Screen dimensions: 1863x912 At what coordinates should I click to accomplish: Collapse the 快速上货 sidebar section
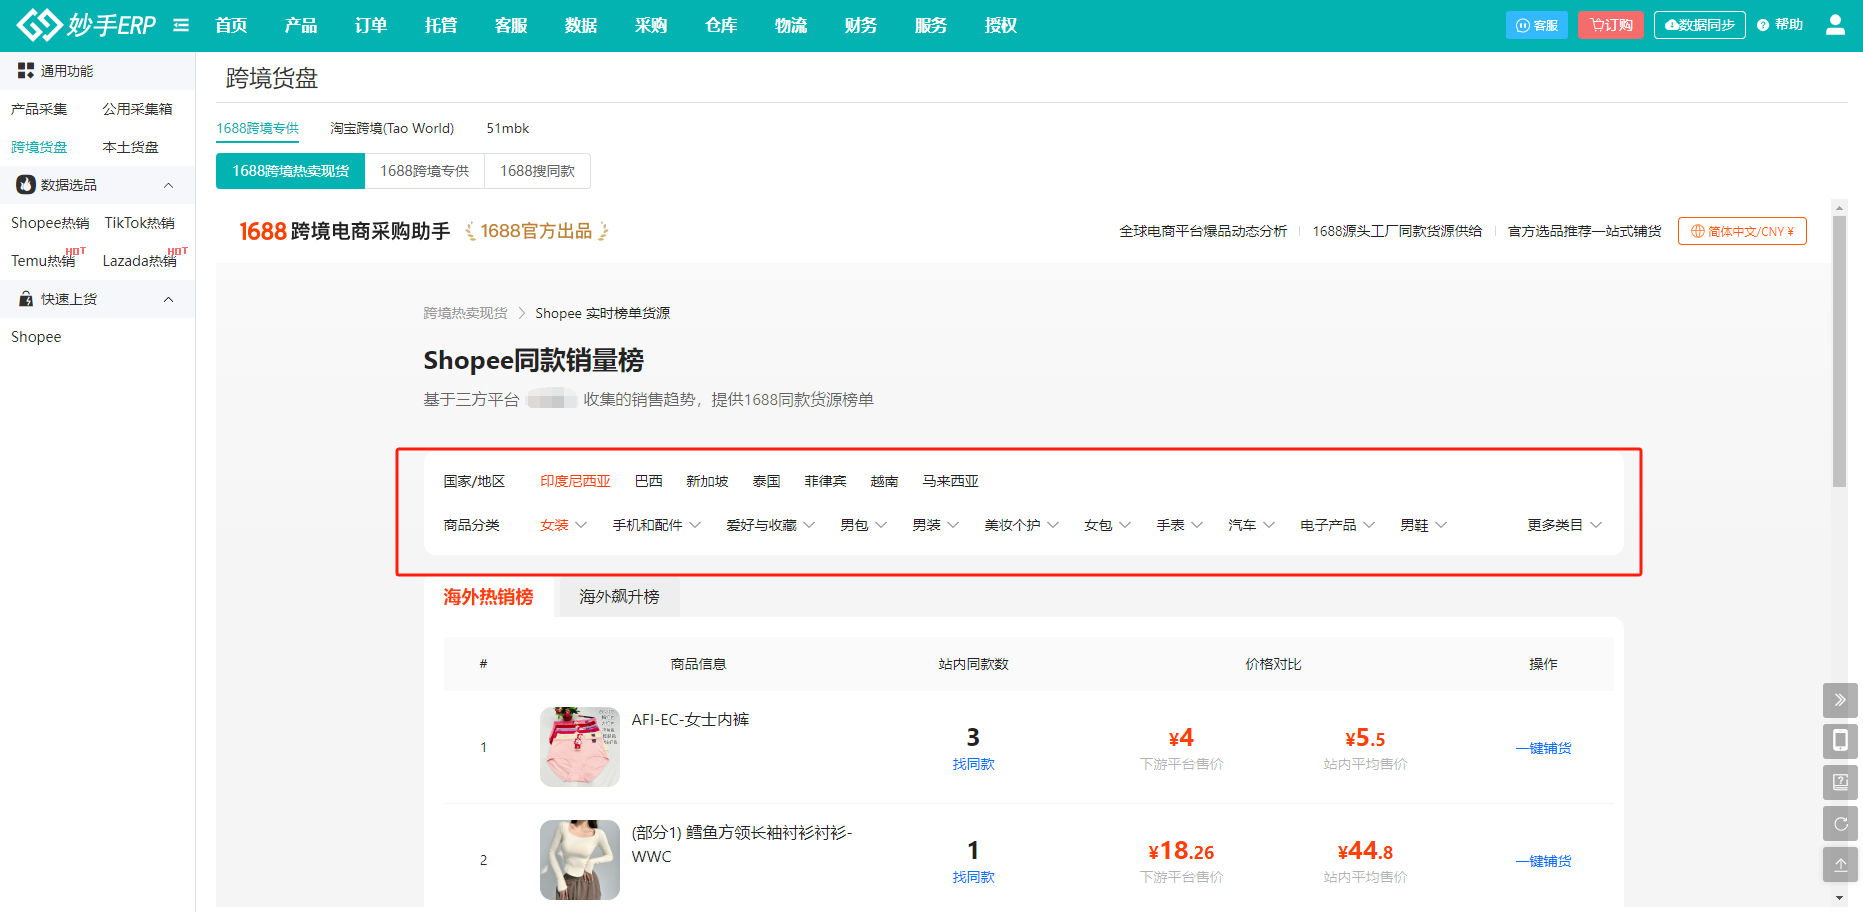168,299
